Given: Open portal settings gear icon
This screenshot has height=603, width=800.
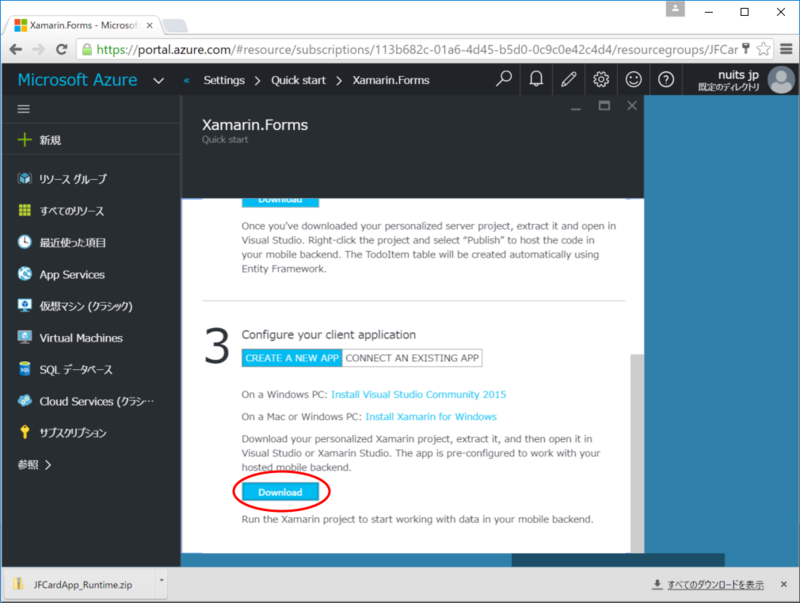Looking at the screenshot, I should pyautogui.click(x=601, y=80).
